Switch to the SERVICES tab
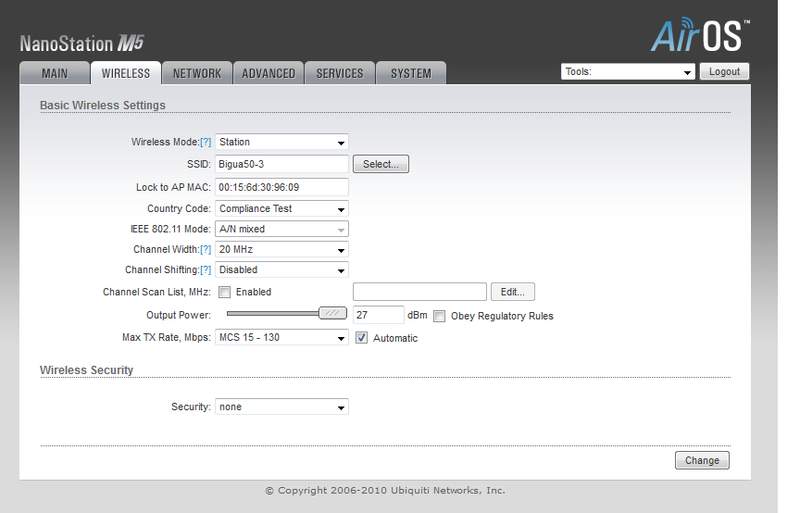This screenshot has height=513, width=800. 340,73
